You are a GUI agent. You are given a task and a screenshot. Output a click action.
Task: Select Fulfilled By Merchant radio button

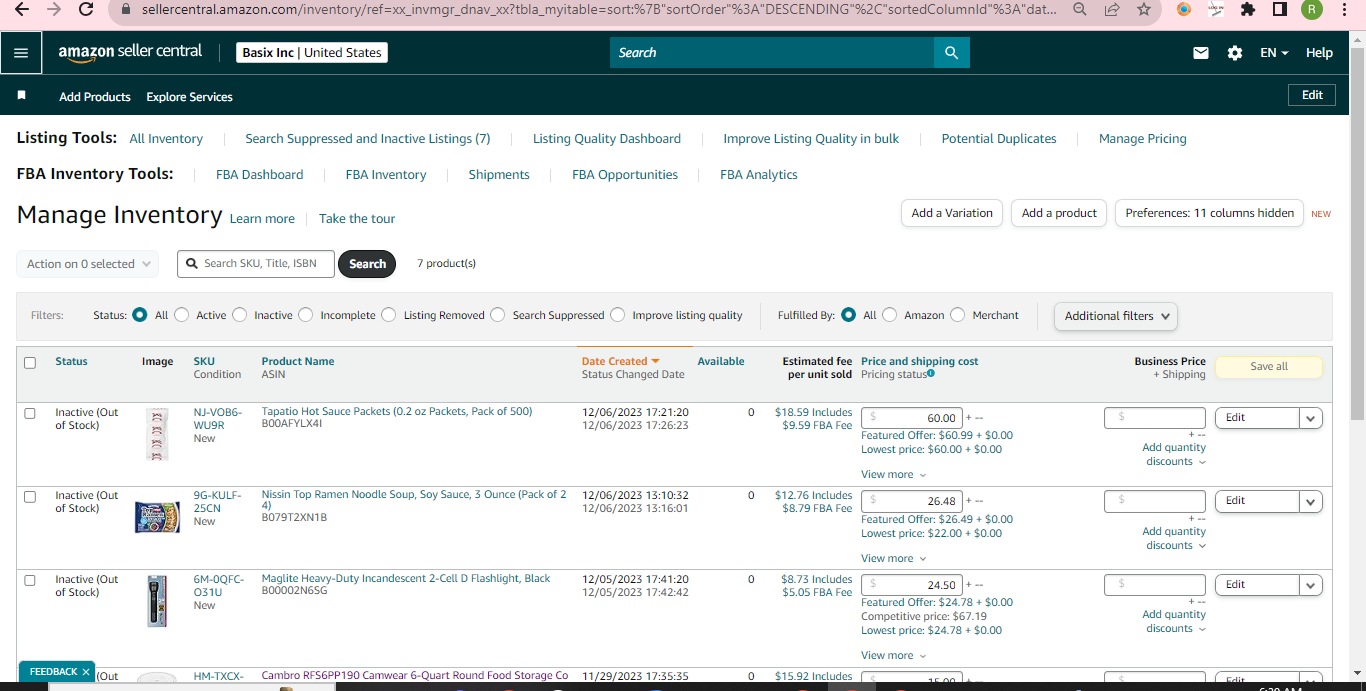coord(957,315)
